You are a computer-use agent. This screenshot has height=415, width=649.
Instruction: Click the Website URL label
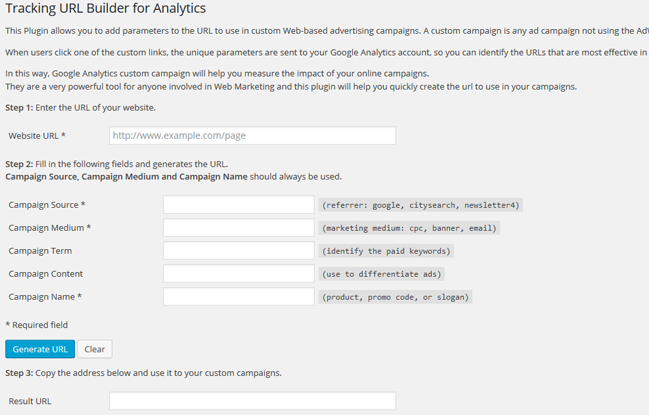pos(37,136)
